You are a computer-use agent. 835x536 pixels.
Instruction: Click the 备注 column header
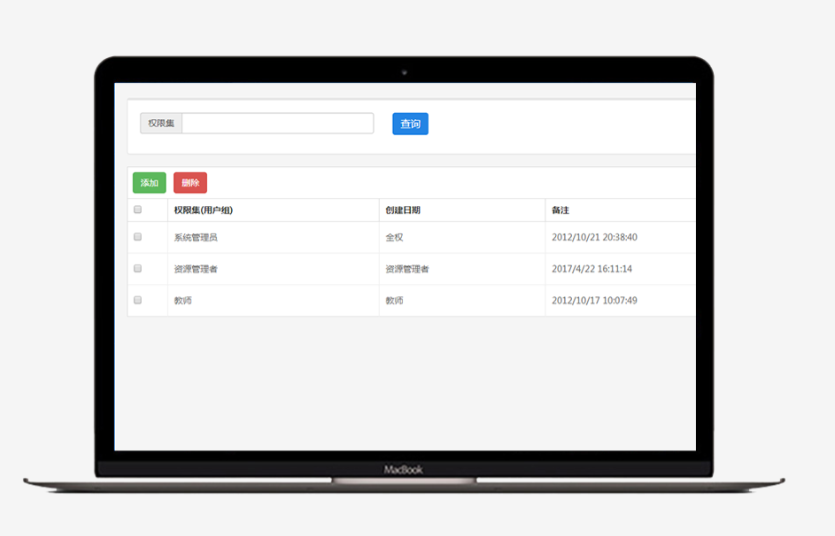560,210
